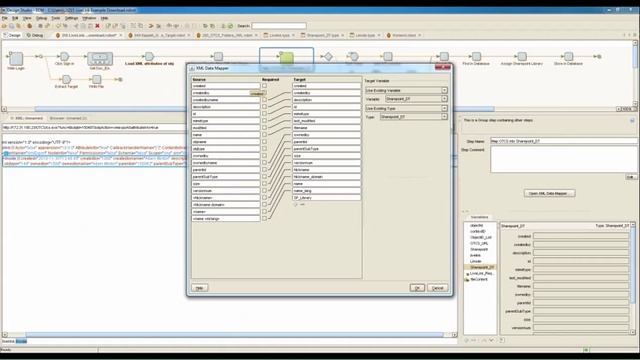Click the variables panel vertical scrollbar
Image resolution: width=640 pixels, height=360 pixels.
pyautogui.click(x=633, y=265)
